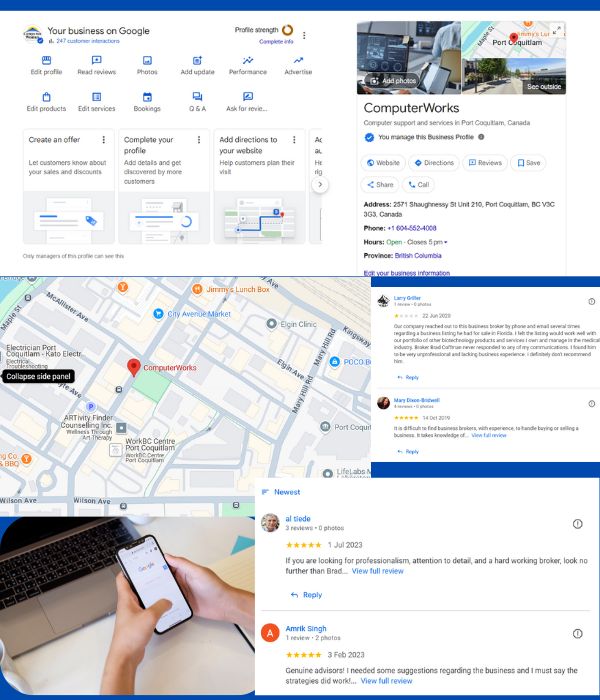Click the Call button

click(x=419, y=184)
